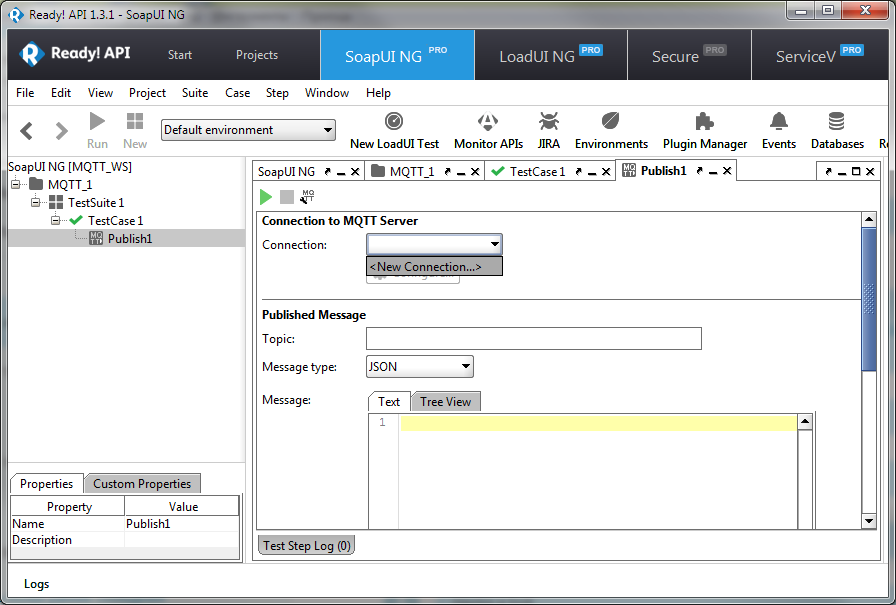Viewport: 896px width, 605px height.
Task: Run the Publish1 test step
Action: pos(266,197)
